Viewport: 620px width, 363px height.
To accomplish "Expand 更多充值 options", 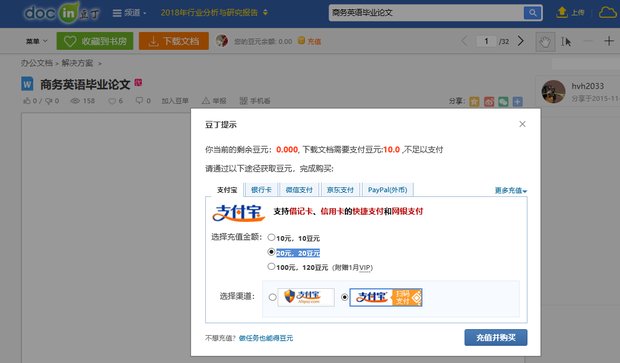I will (511, 191).
